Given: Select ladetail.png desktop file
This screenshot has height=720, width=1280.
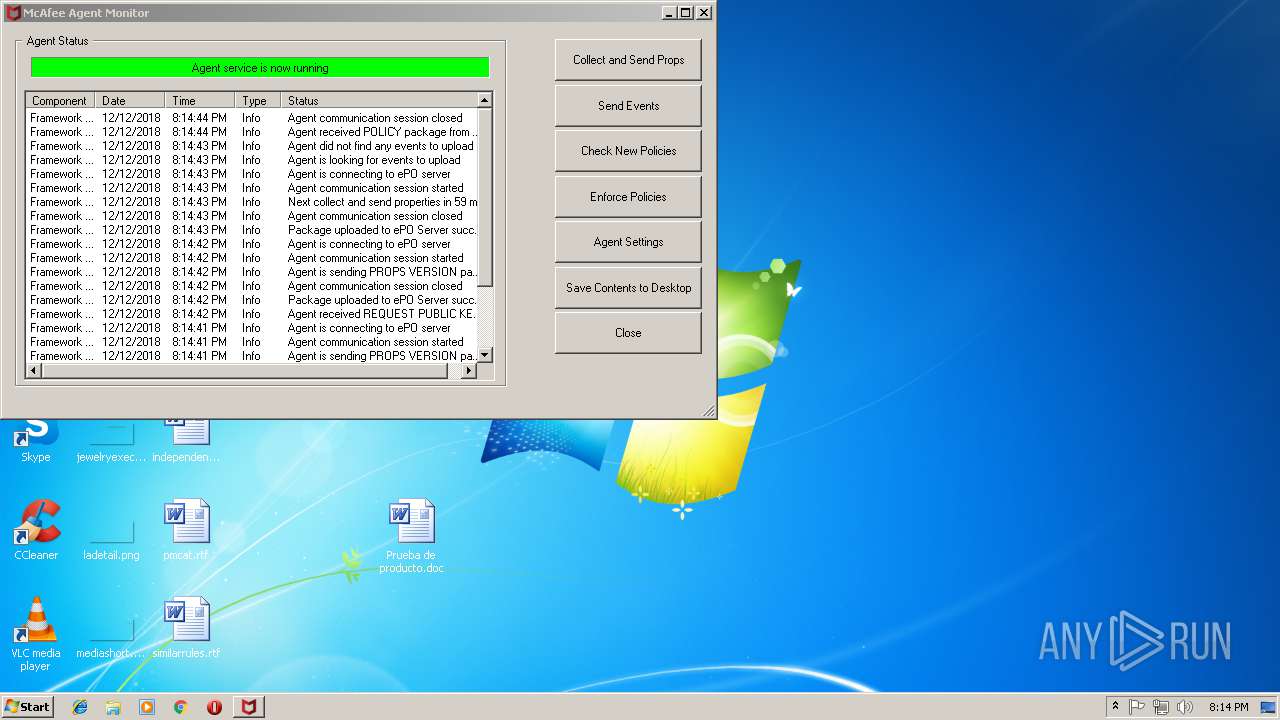Looking at the screenshot, I should pos(111,530).
